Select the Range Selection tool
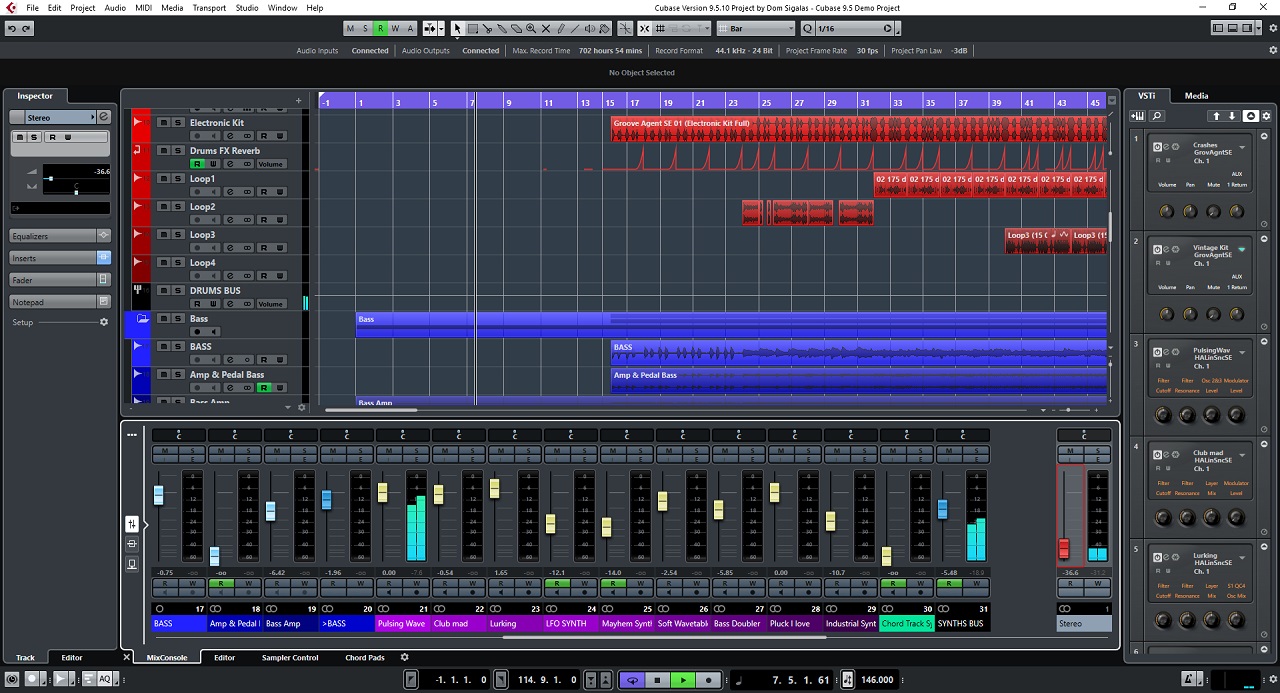1280x693 pixels. [472, 29]
